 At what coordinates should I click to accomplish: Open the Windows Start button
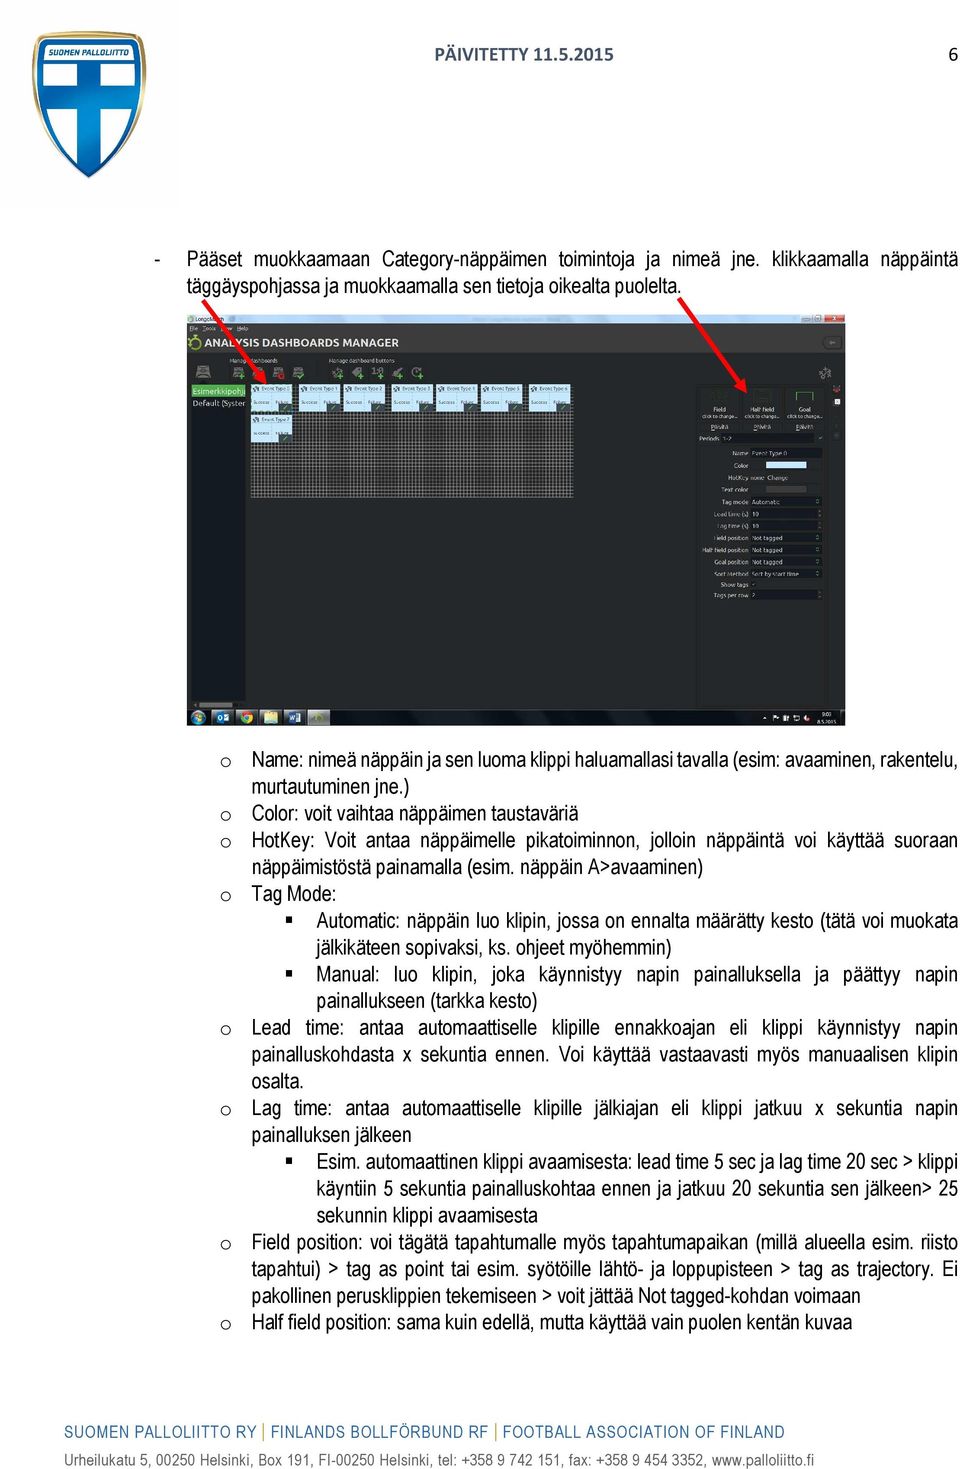pyautogui.click(x=198, y=717)
